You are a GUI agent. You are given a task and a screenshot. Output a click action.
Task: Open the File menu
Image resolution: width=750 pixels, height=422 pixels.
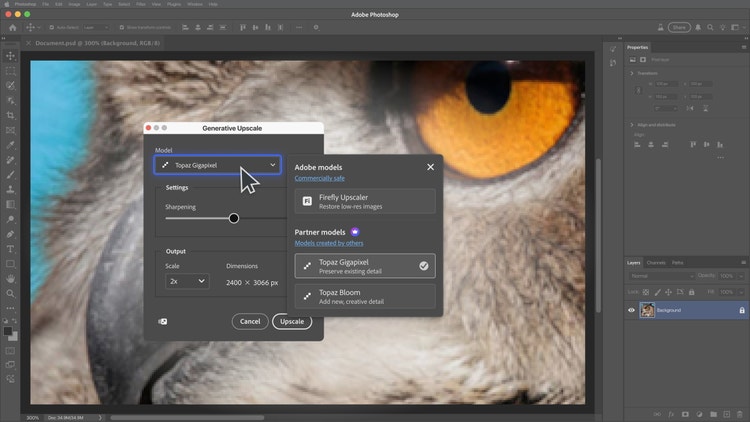click(45, 4)
